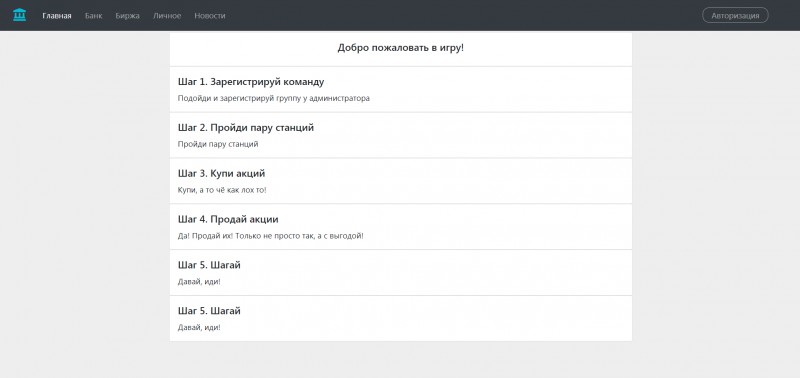Select the heading 'Добро пожаловать в игру!'
800x378 pixels.
tap(401, 48)
